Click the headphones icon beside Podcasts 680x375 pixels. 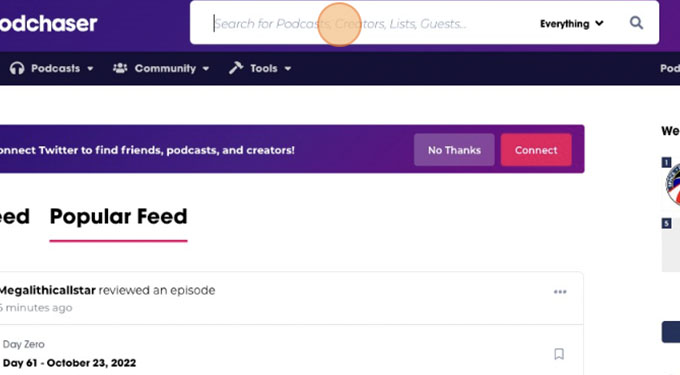click(x=17, y=68)
